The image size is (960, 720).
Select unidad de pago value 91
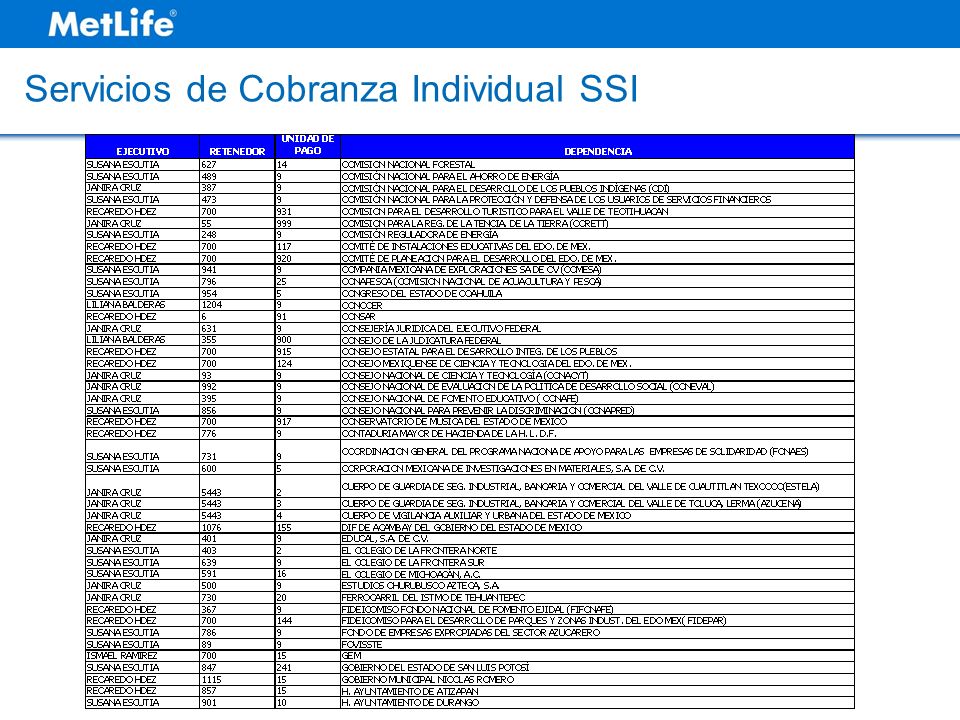(x=282, y=317)
